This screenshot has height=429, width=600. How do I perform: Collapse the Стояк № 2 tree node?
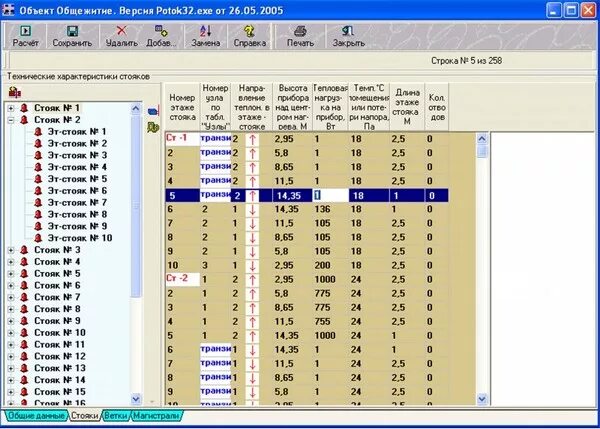point(11,120)
